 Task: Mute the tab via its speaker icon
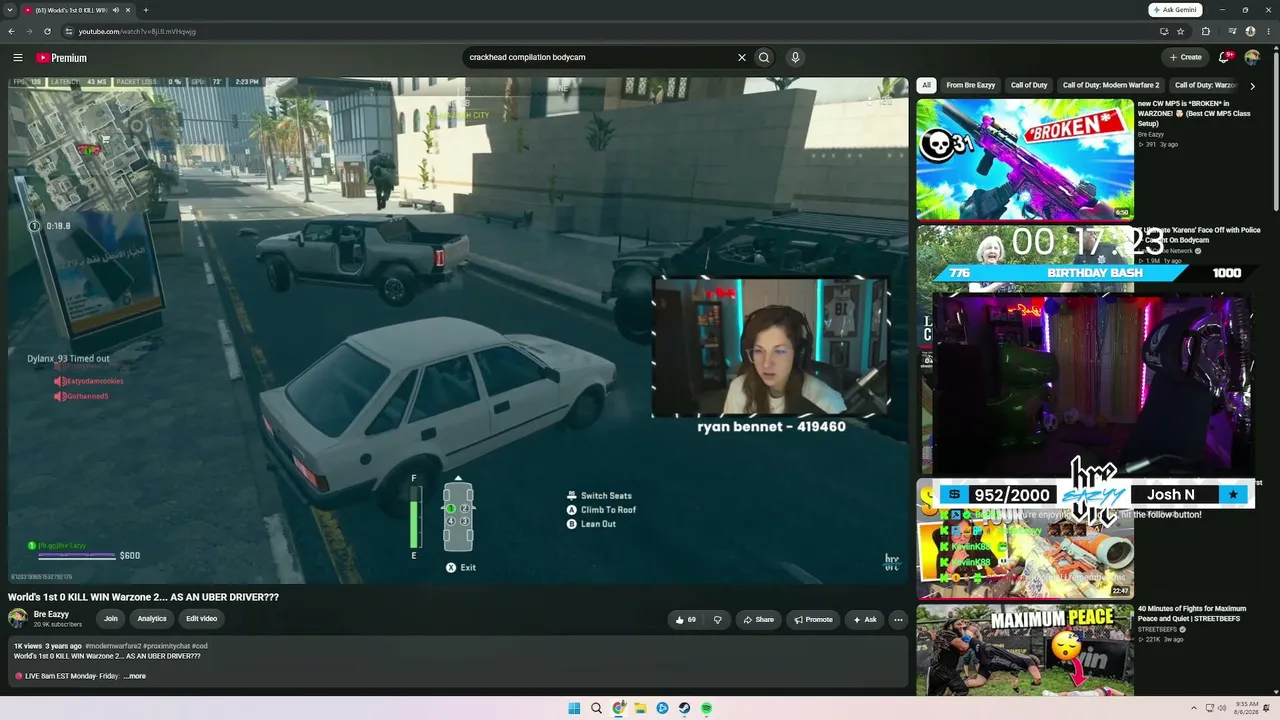point(116,10)
